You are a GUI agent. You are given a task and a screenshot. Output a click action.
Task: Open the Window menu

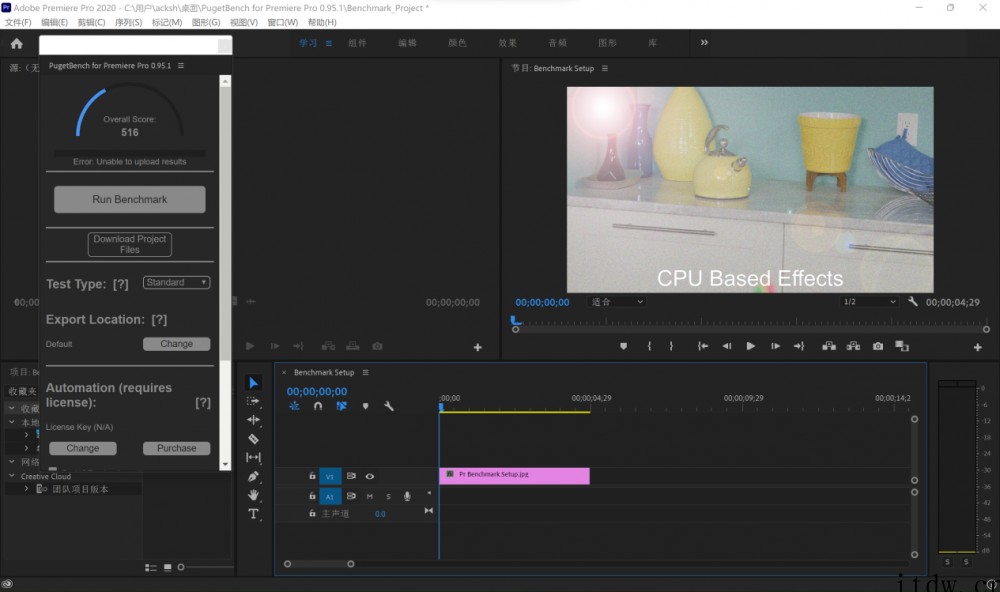(x=283, y=22)
